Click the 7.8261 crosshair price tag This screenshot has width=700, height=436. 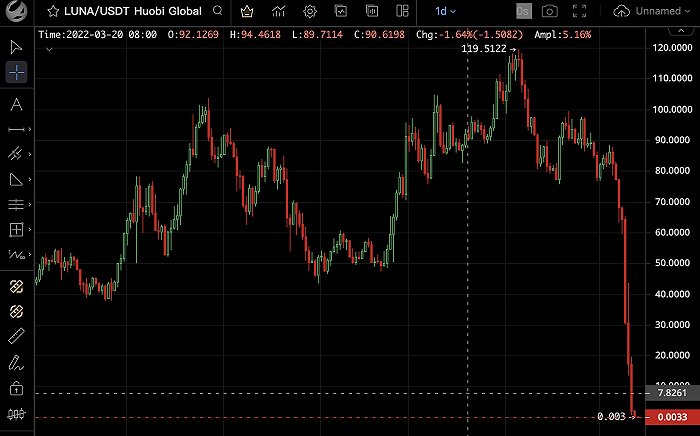(x=672, y=393)
